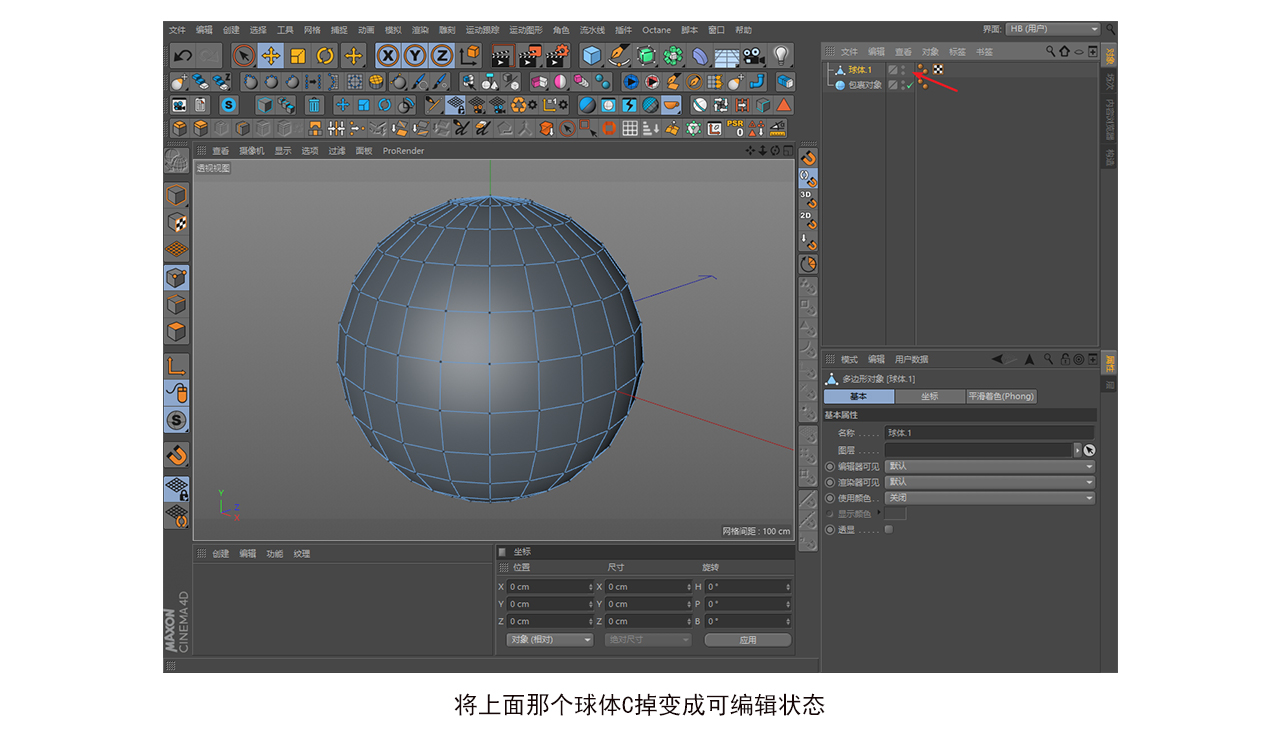This screenshot has height=741, width=1280.
Task: Click the home icon in object manager
Action: tap(1064, 51)
